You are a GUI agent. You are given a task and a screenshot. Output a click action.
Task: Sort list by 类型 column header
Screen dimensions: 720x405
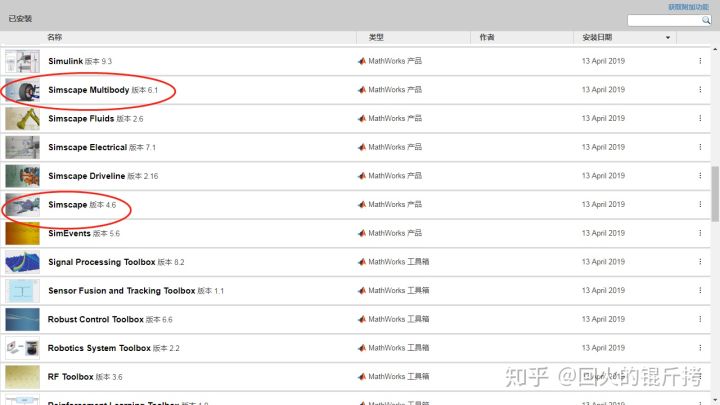click(376, 37)
